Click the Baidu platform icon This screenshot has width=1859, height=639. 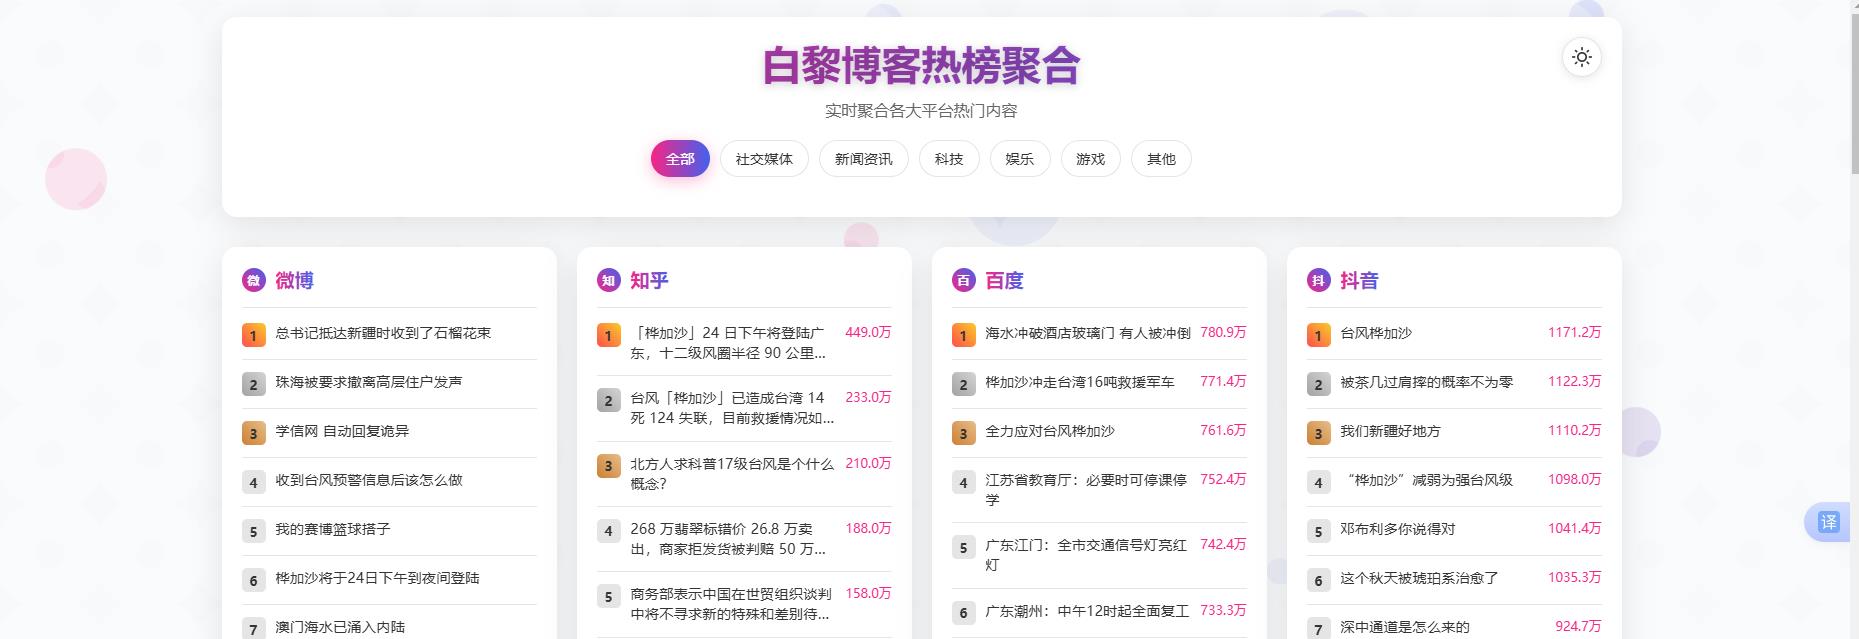click(963, 280)
